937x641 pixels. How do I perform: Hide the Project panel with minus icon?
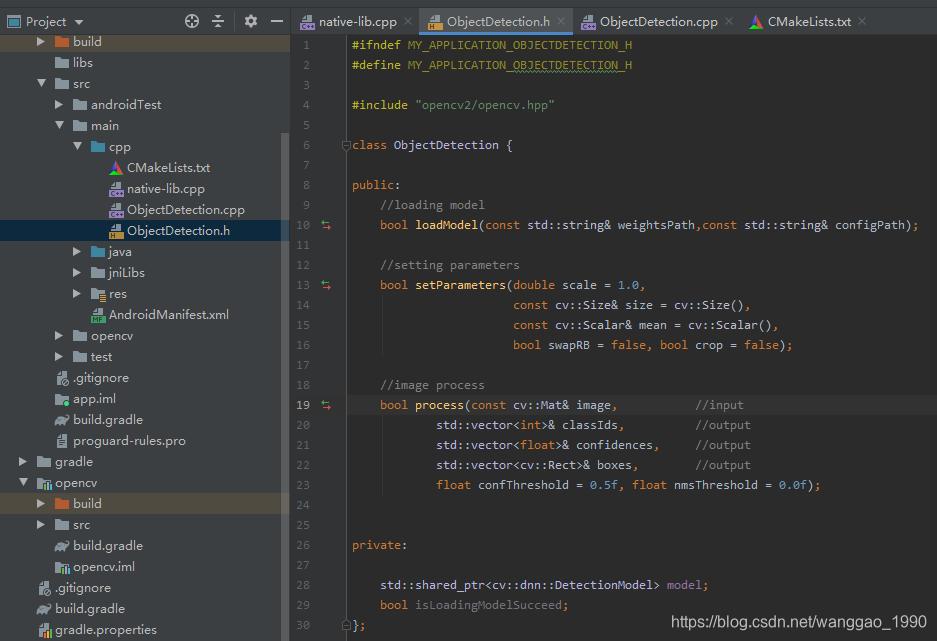pyautogui.click(x=277, y=22)
